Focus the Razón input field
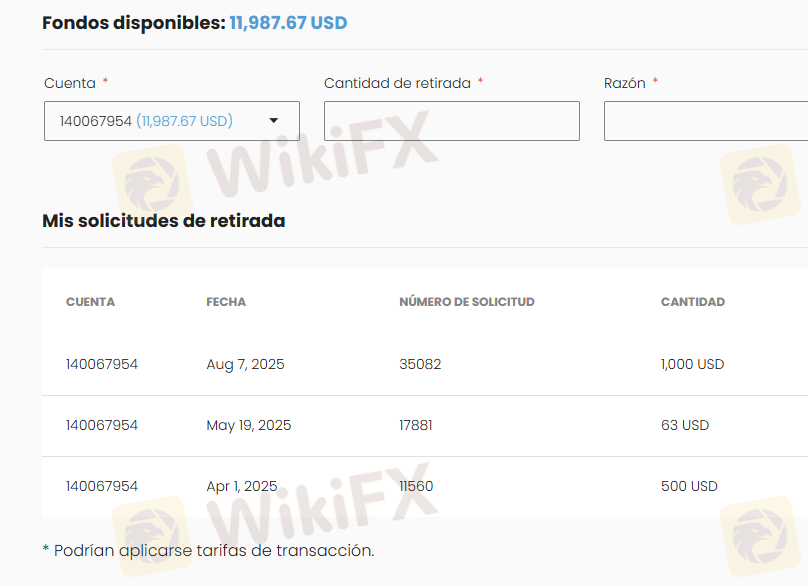 pos(706,121)
